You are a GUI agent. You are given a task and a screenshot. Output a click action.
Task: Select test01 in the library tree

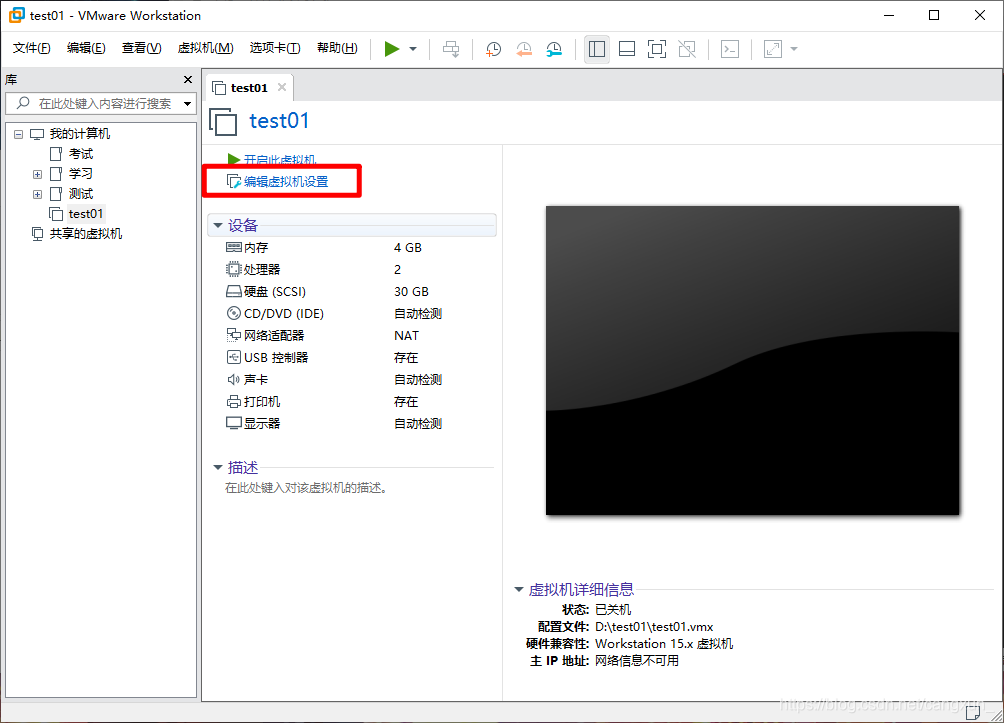pyautogui.click(x=86, y=213)
